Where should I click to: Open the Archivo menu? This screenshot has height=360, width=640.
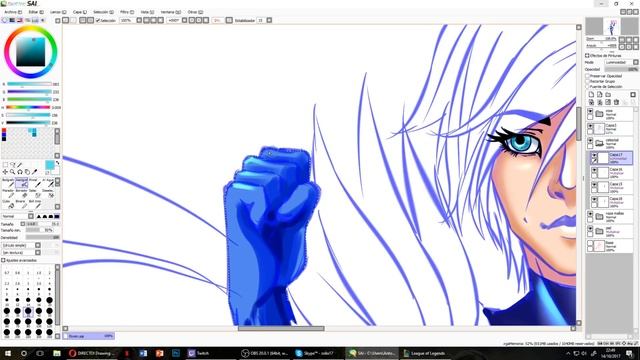(13, 12)
